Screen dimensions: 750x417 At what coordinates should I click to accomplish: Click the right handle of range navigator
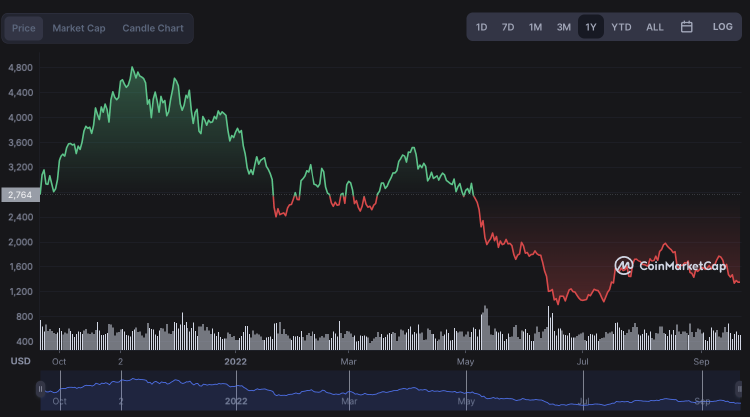pos(740,389)
